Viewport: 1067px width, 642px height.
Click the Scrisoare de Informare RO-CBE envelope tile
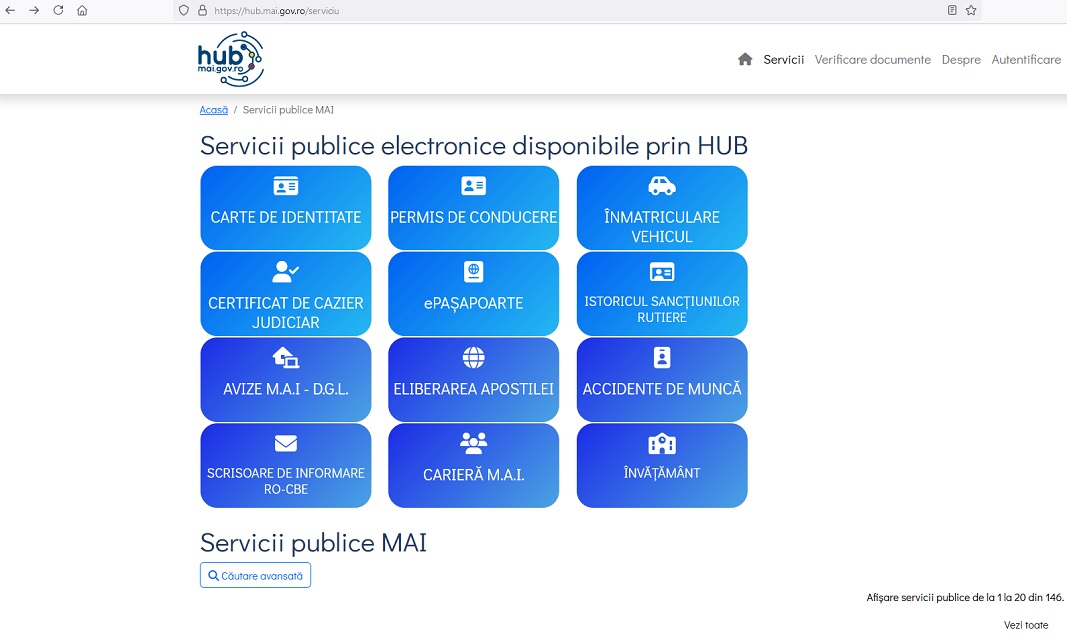286,466
